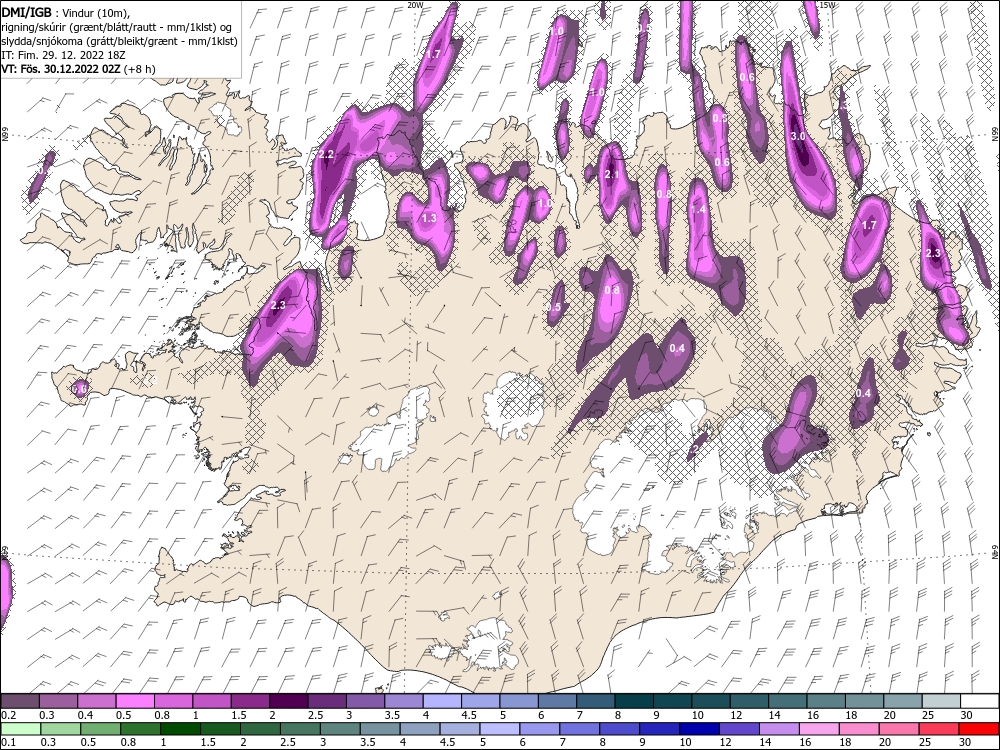The height and width of the screenshot is (750, 1000).
Task: Pick the bright red 30 rain legend swatch
Action: (x=978, y=729)
